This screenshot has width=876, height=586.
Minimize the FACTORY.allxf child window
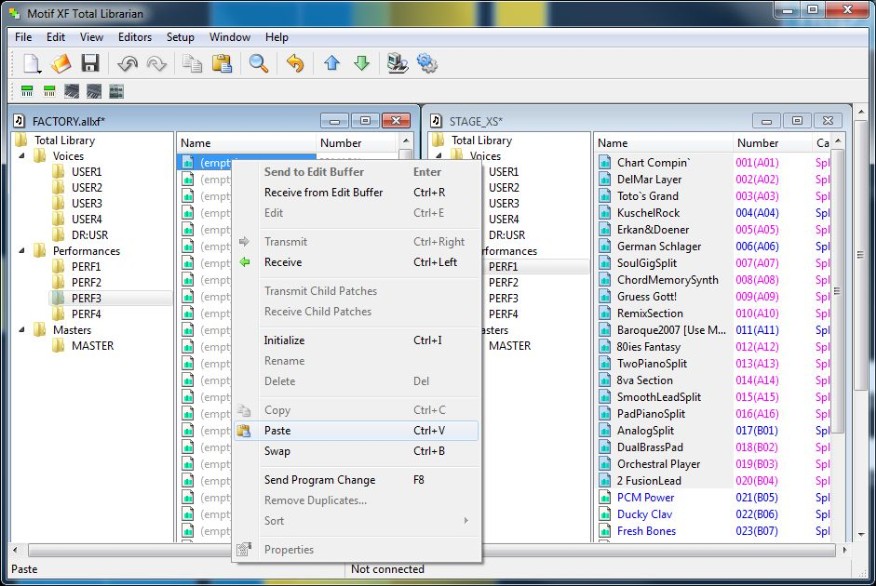335,121
